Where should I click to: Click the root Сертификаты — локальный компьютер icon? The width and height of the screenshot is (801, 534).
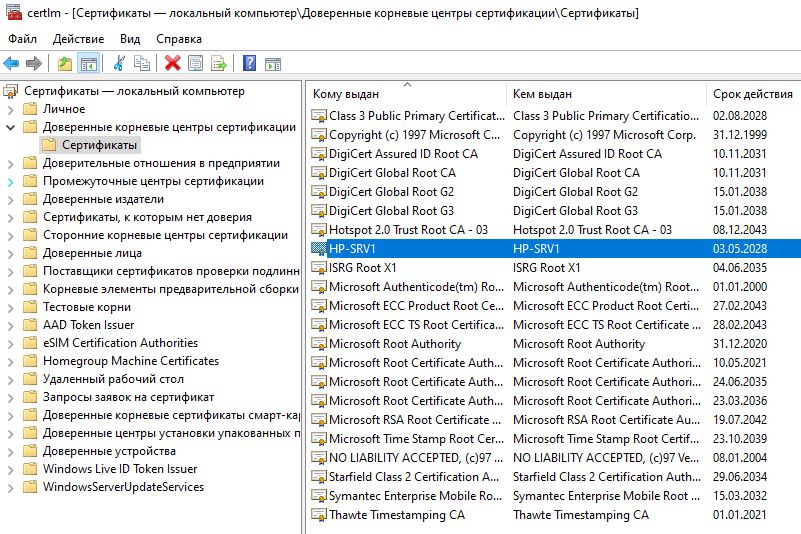[x=11, y=91]
